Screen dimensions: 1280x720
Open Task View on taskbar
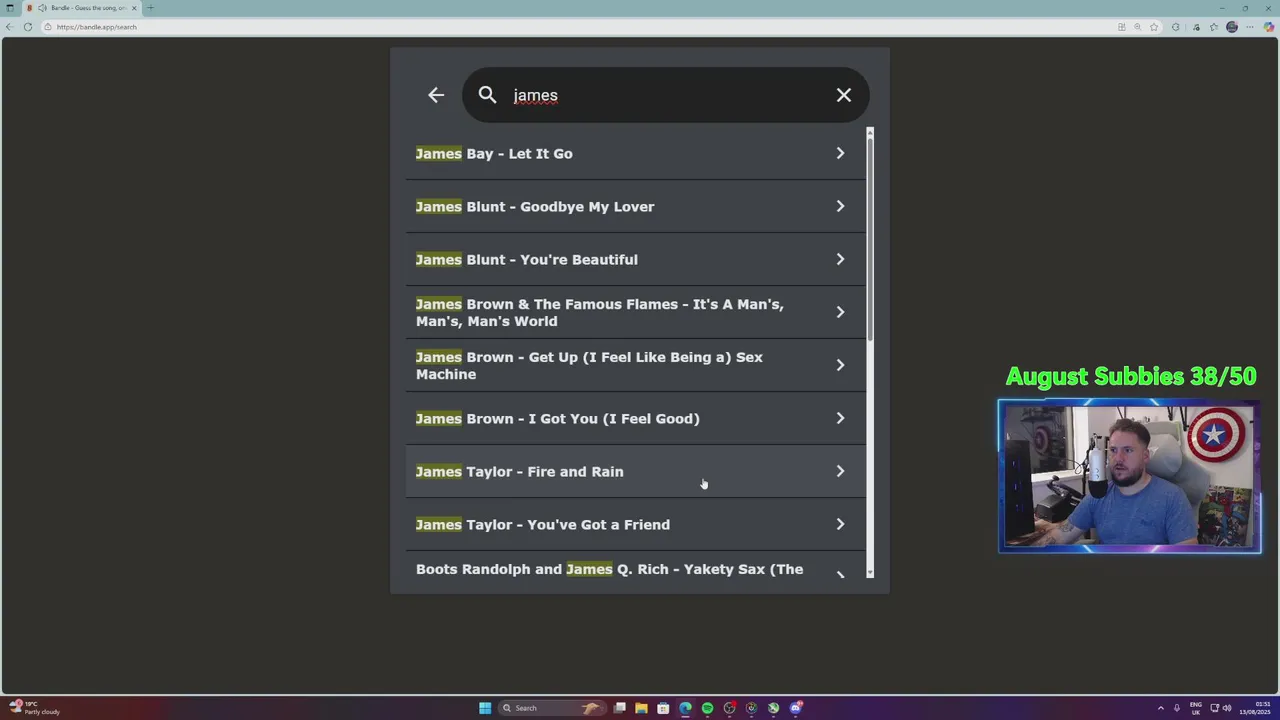coord(620,708)
